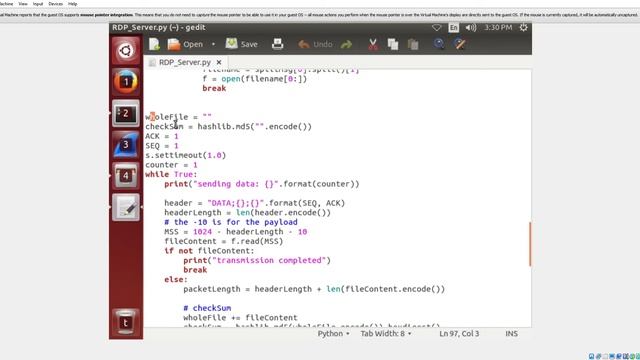Launch Firefox from the launcher
This screenshot has width=640, height=360.
point(126,82)
